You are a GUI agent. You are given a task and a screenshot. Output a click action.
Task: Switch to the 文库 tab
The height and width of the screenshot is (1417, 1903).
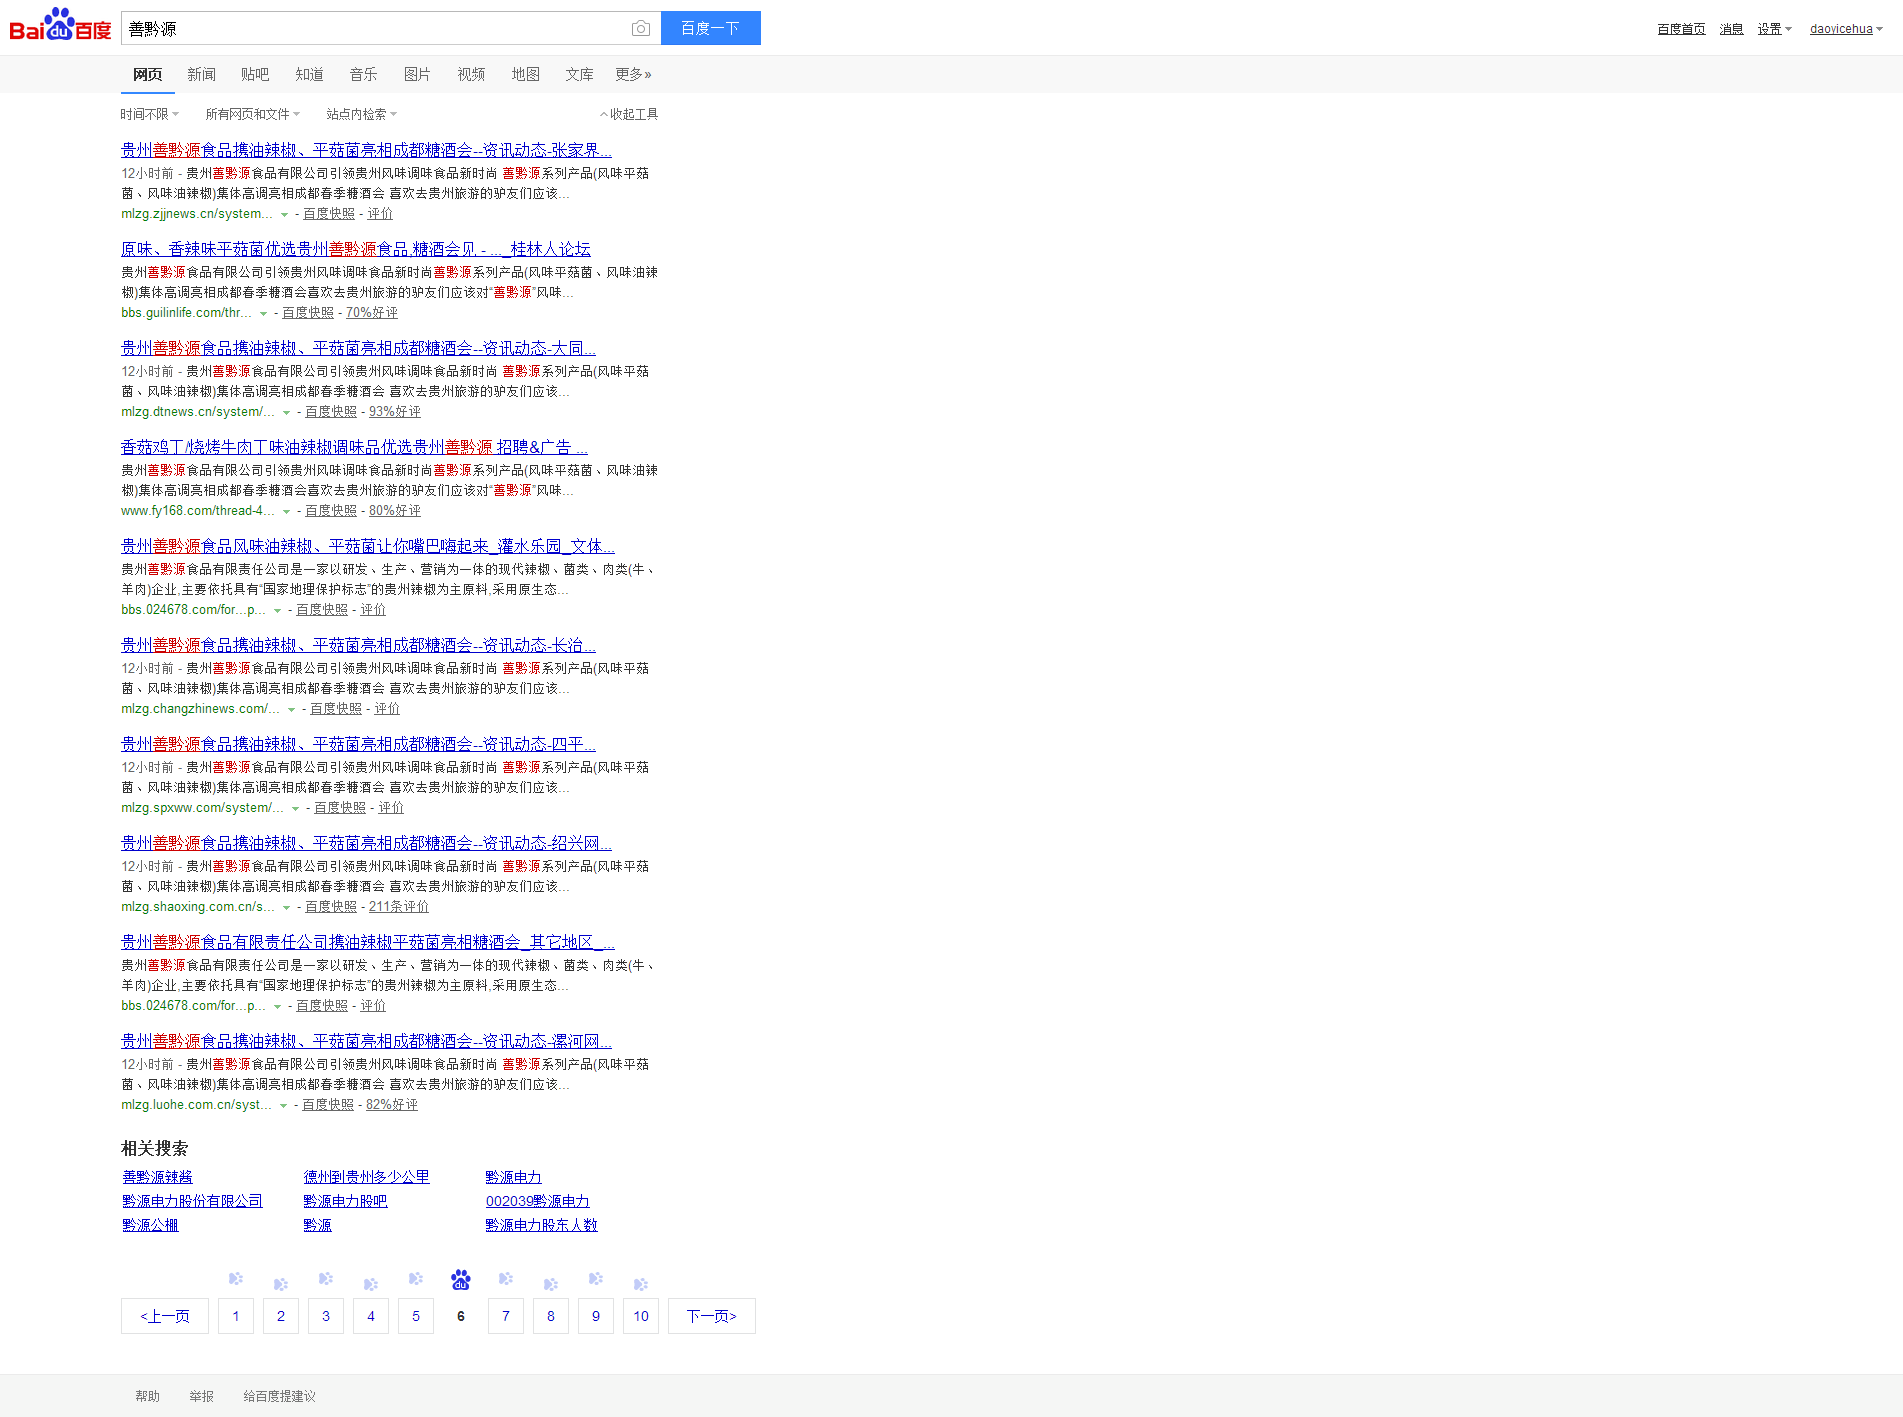pos(579,74)
